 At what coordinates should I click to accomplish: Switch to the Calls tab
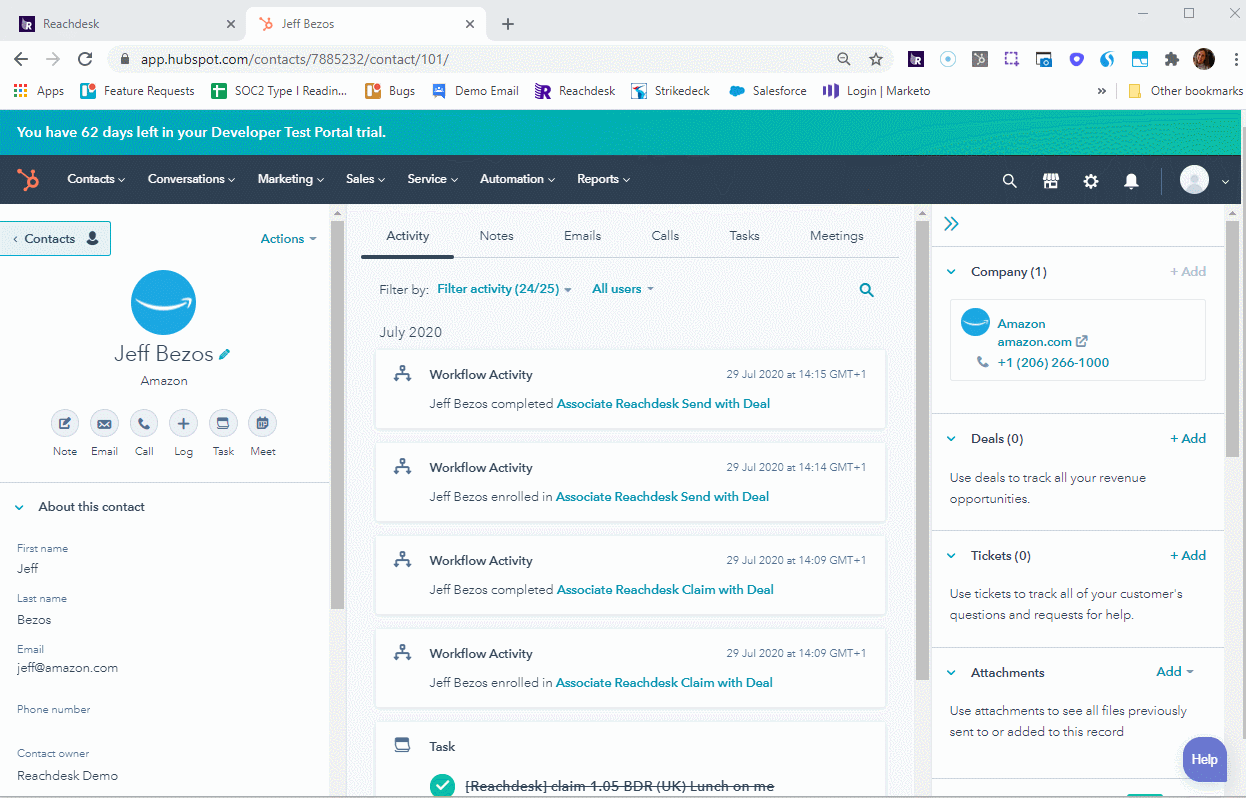click(x=665, y=236)
